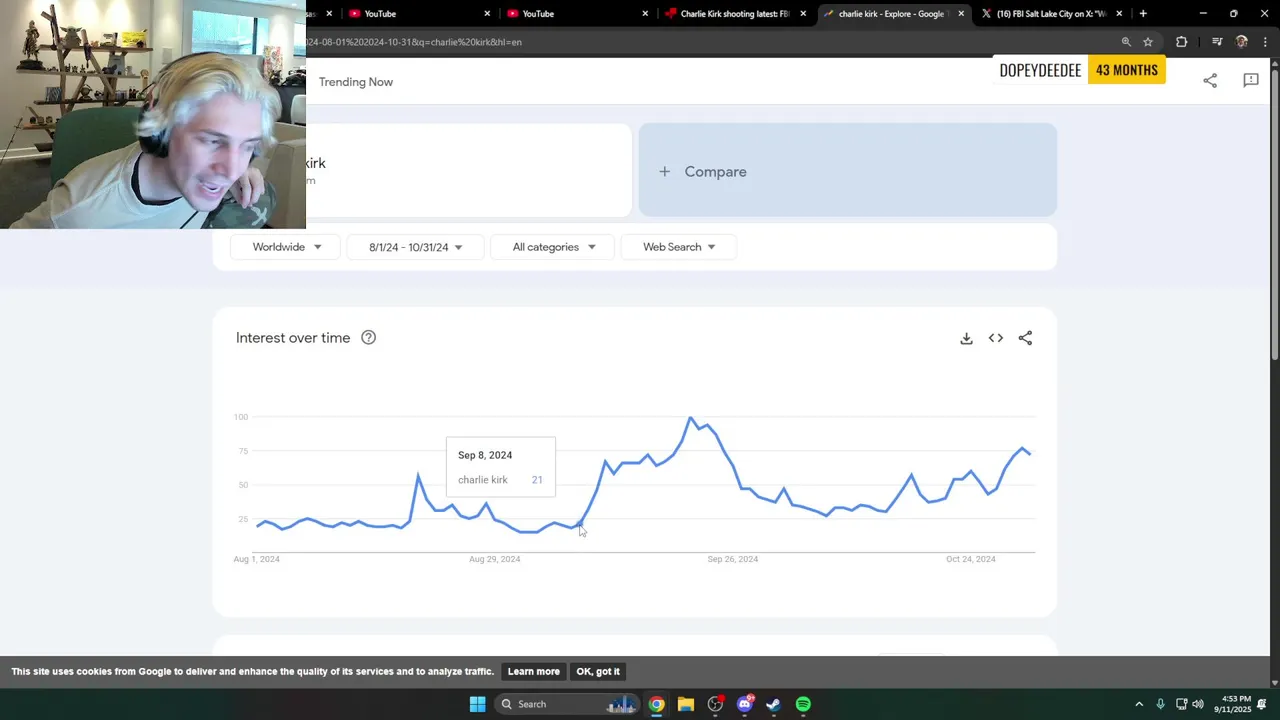Share the Interest over time chart
The image size is (1280, 720).
pos(1025,338)
